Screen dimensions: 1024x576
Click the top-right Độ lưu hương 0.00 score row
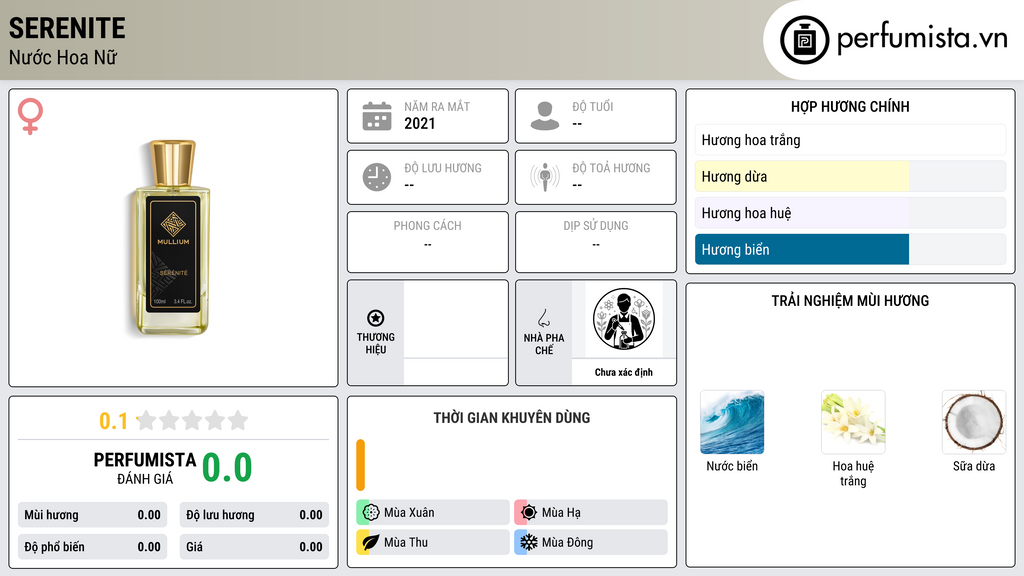[x=254, y=515]
